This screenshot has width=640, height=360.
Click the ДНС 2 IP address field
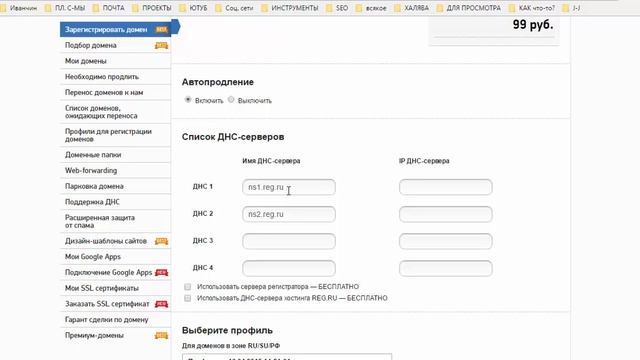(x=446, y=214)
